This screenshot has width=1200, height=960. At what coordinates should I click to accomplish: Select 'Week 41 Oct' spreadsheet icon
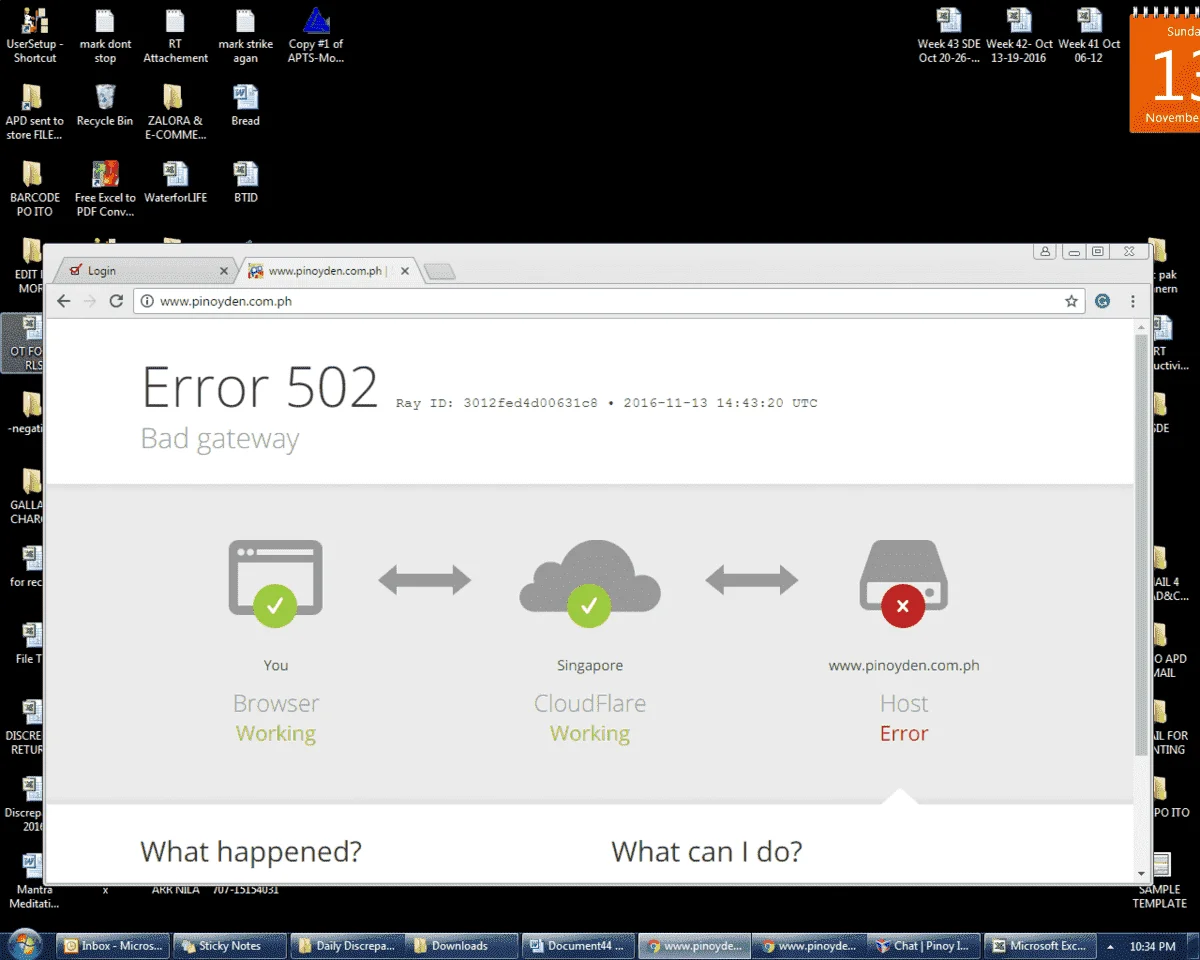click(x=1089, y=36)
